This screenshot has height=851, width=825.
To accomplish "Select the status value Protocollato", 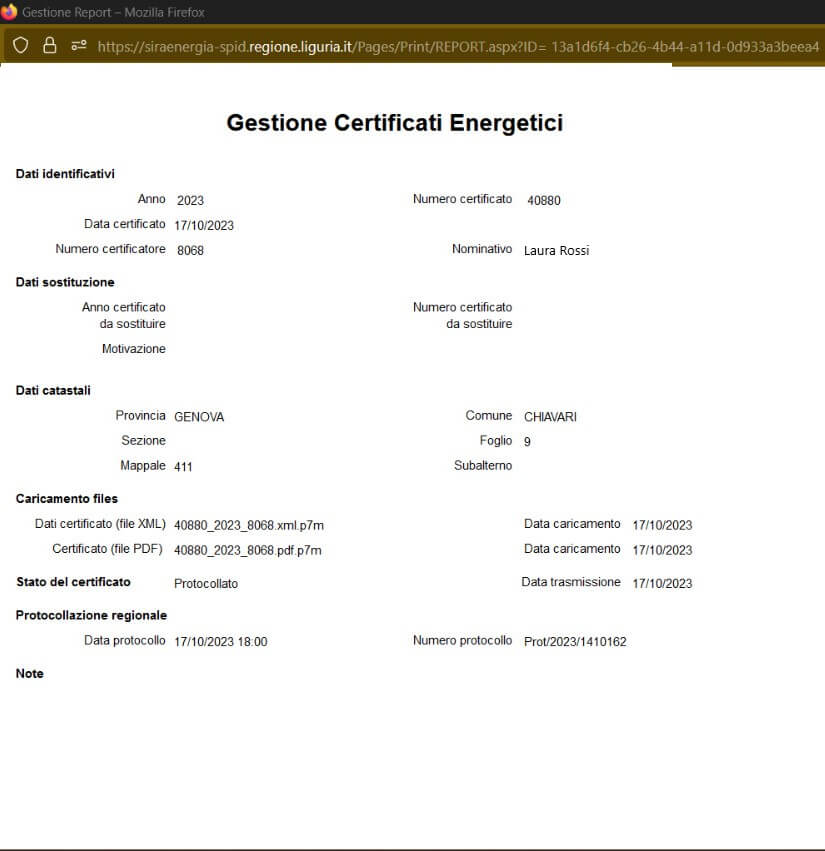I will pos(206,583).
